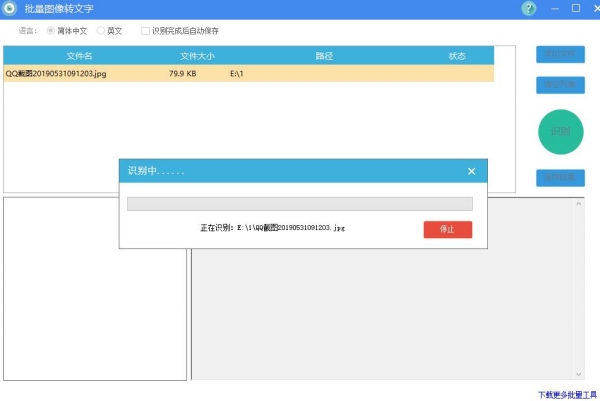Select the 简体中文 language radio button

click(x=51, y=31)
